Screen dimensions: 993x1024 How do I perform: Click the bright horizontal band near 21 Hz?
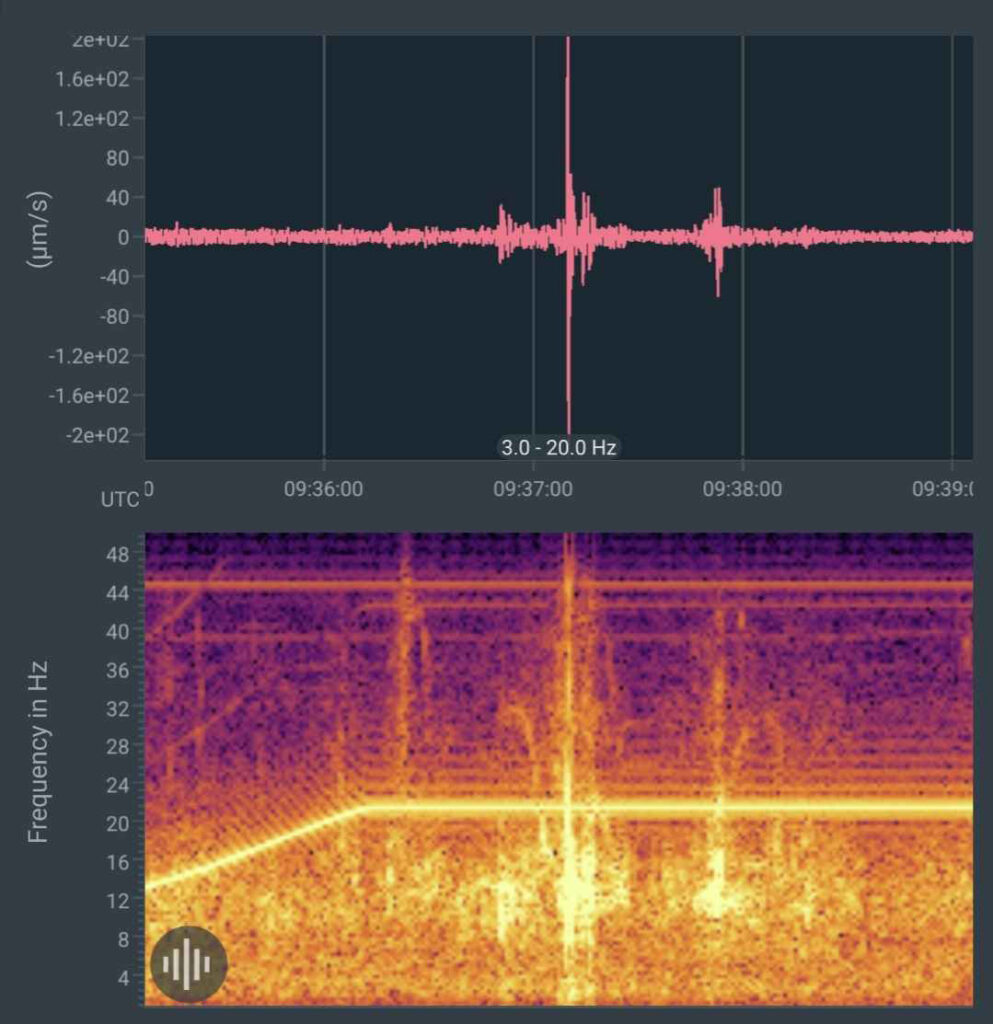[666, 807]
